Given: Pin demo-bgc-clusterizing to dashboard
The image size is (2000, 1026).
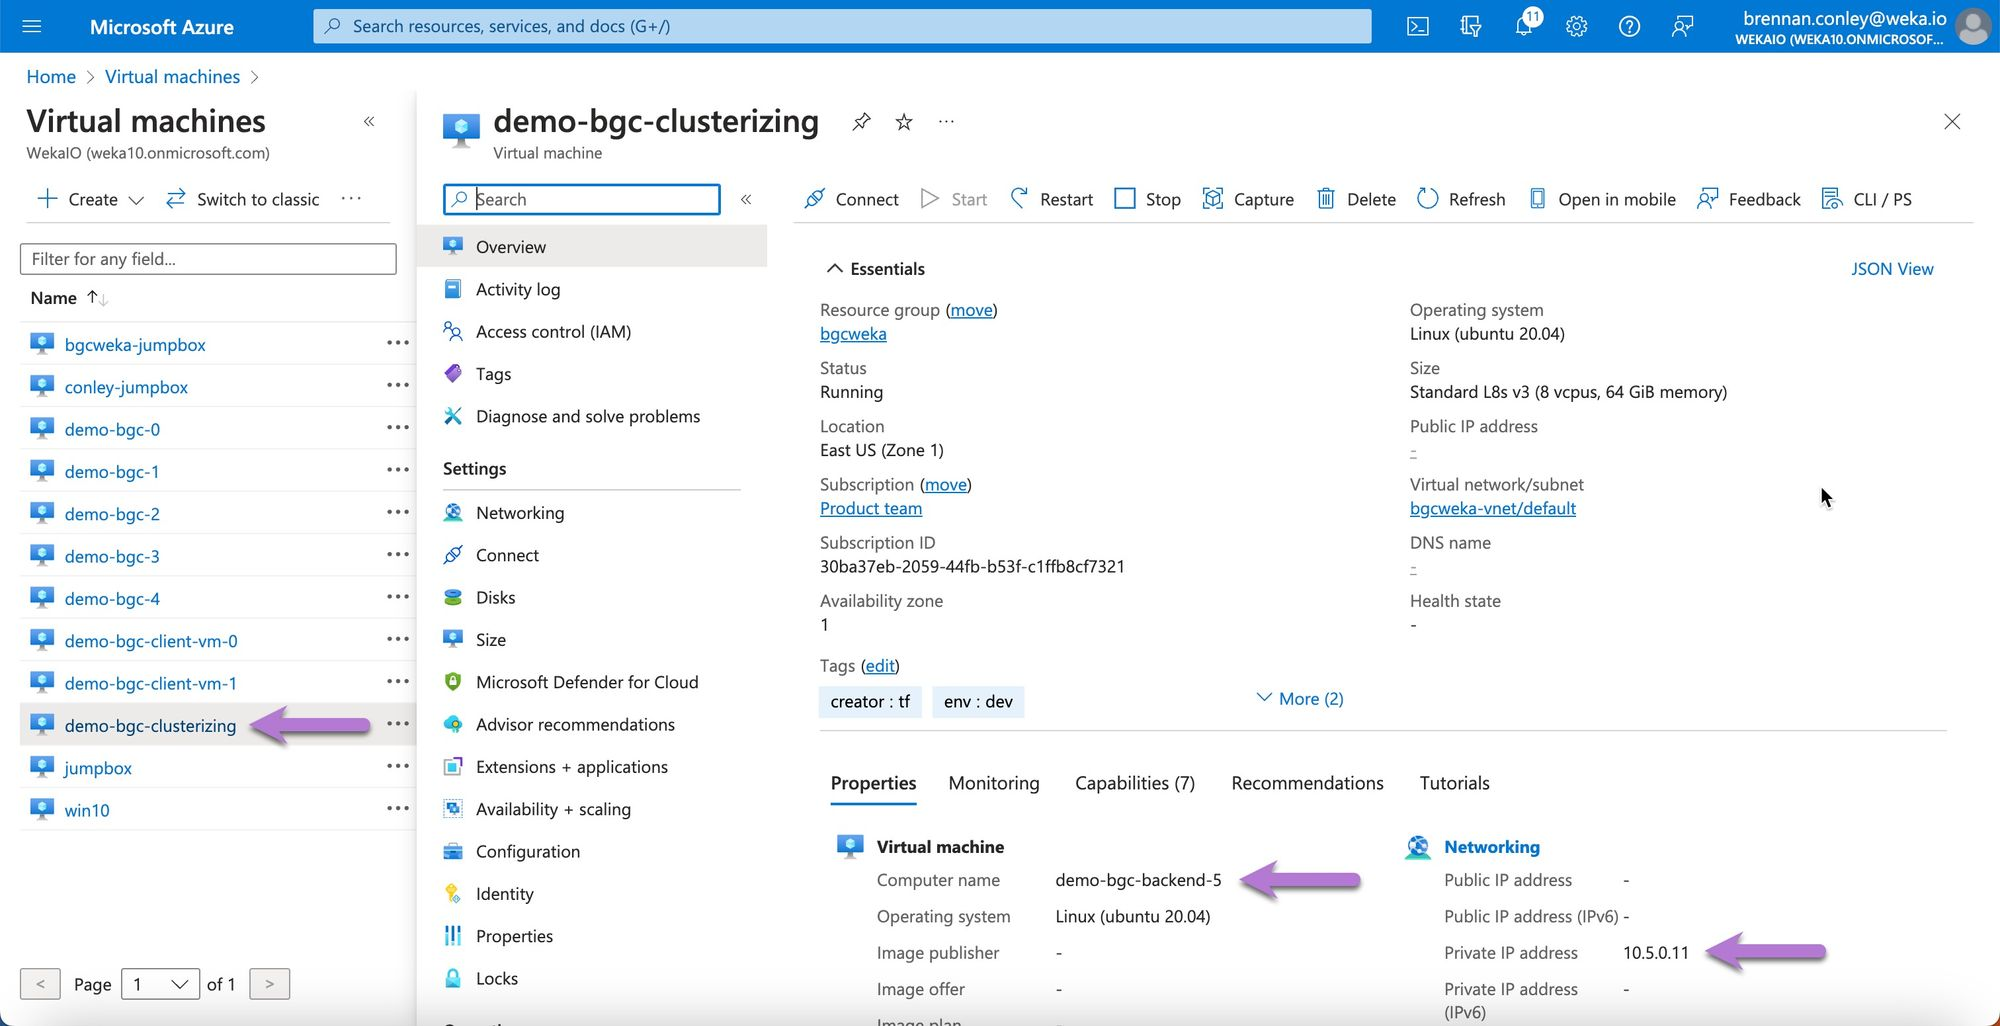Looking at the screenshot, I should pos(861,122).
